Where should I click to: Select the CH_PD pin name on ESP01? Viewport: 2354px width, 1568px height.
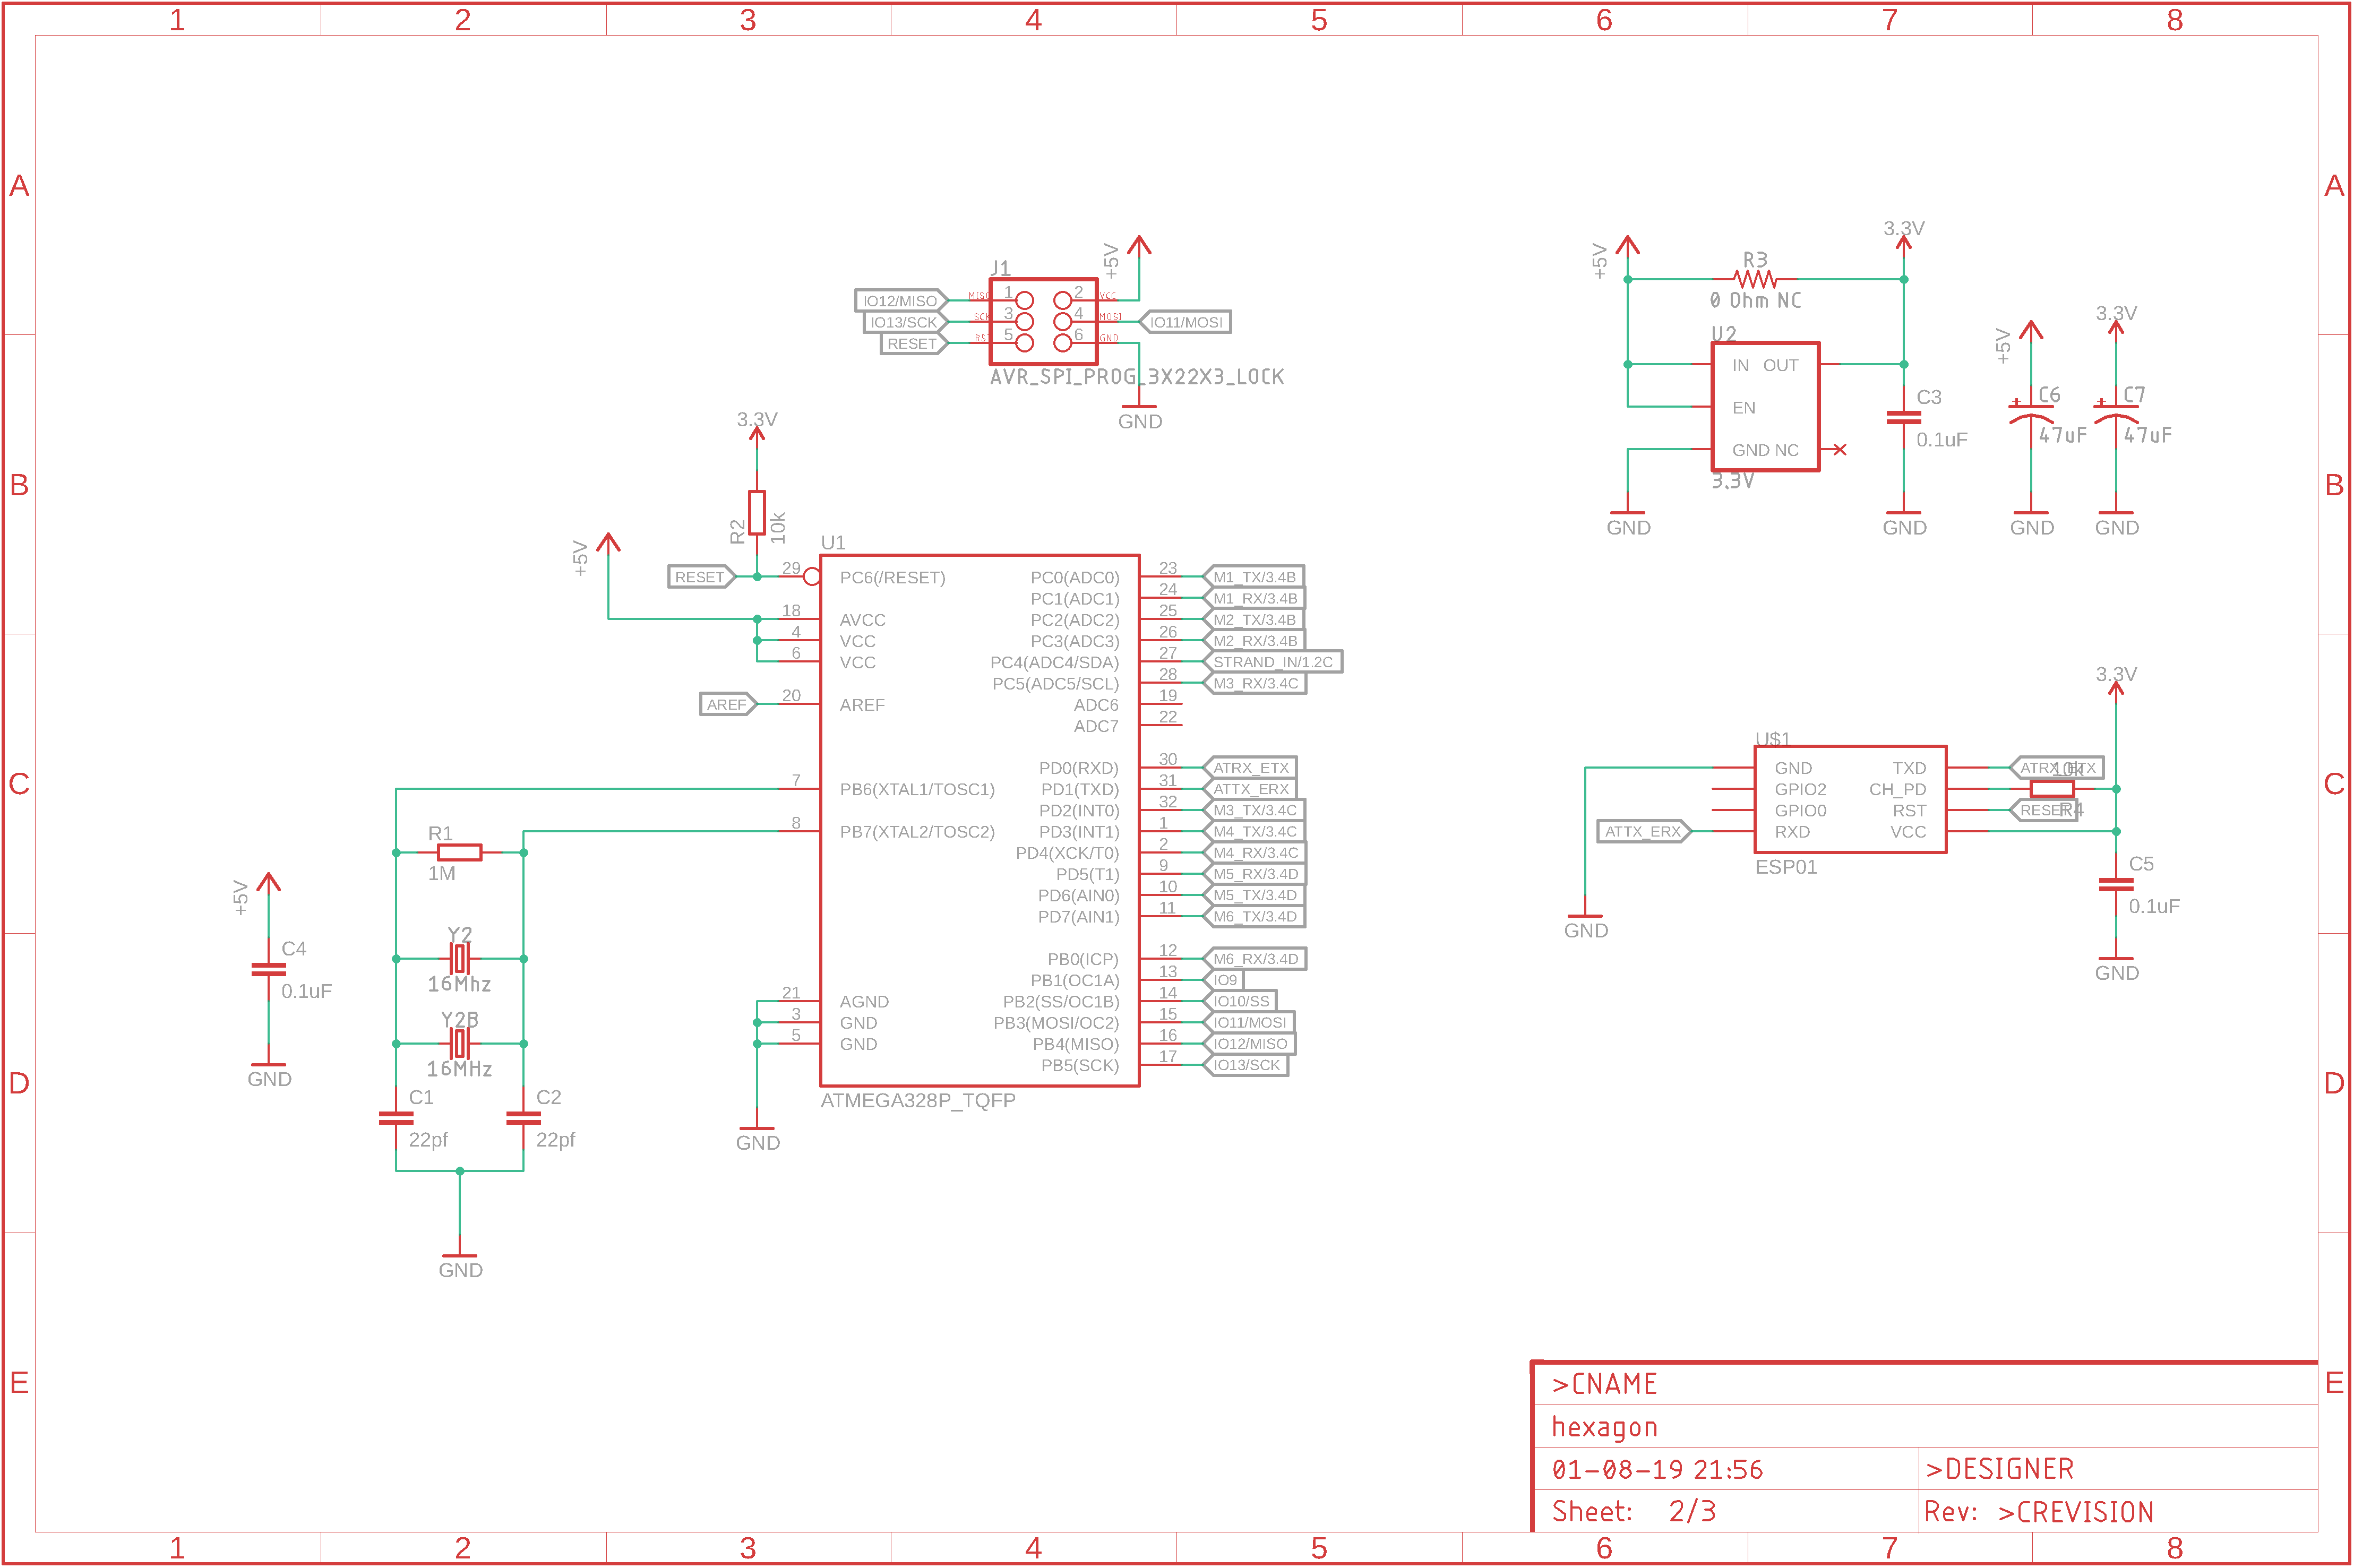[1897, 790]
